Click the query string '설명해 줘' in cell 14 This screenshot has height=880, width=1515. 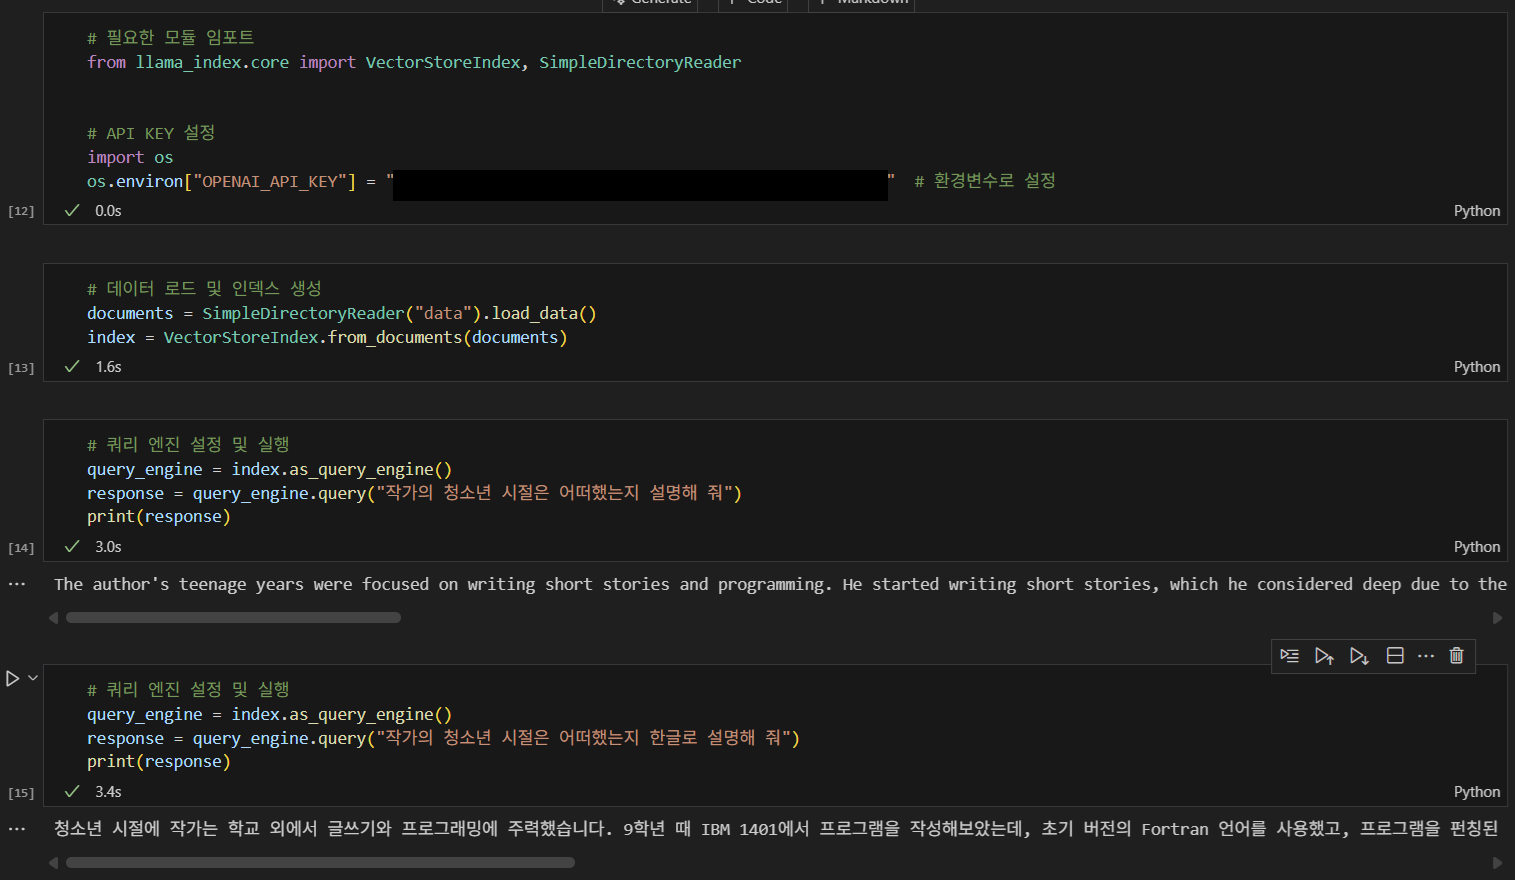pyautogui.click(x=690, y=493)
